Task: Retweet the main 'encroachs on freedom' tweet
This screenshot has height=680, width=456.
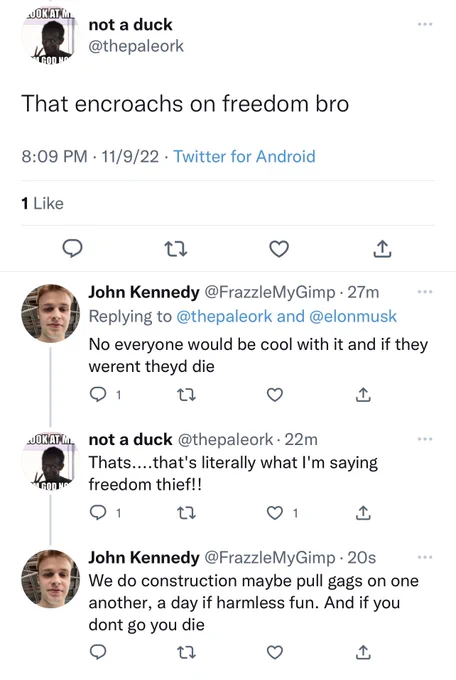Action: pos(176,249)
